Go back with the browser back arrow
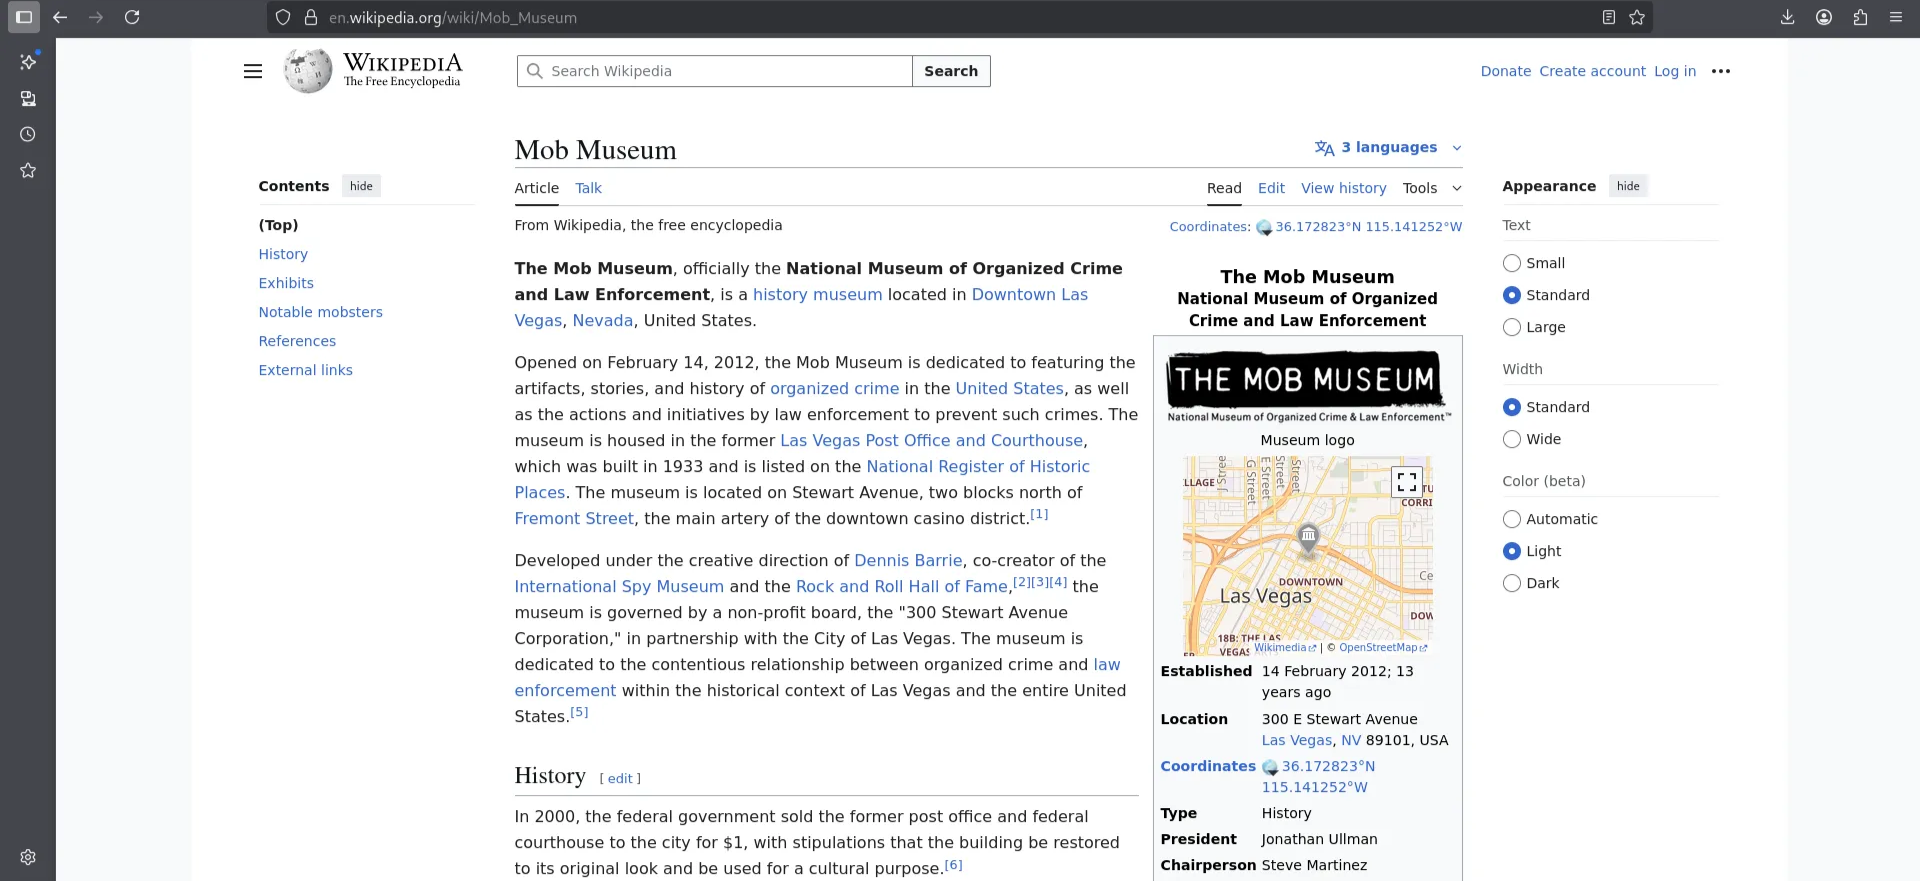Viewport: 1920px width, 881px height. tap(60, 17)
